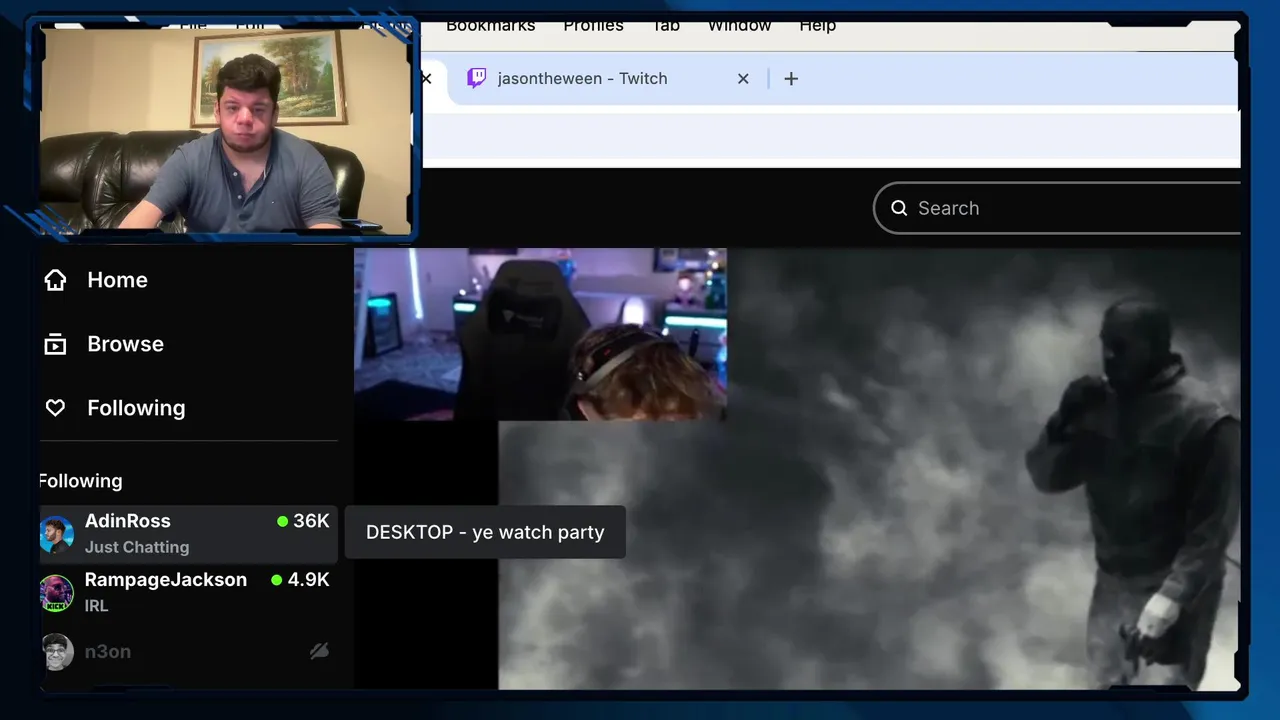Image resolution: width=1280 pixels, height=720 pixels.
Task: Open the Window menu
Action: (x=739, y=26)
